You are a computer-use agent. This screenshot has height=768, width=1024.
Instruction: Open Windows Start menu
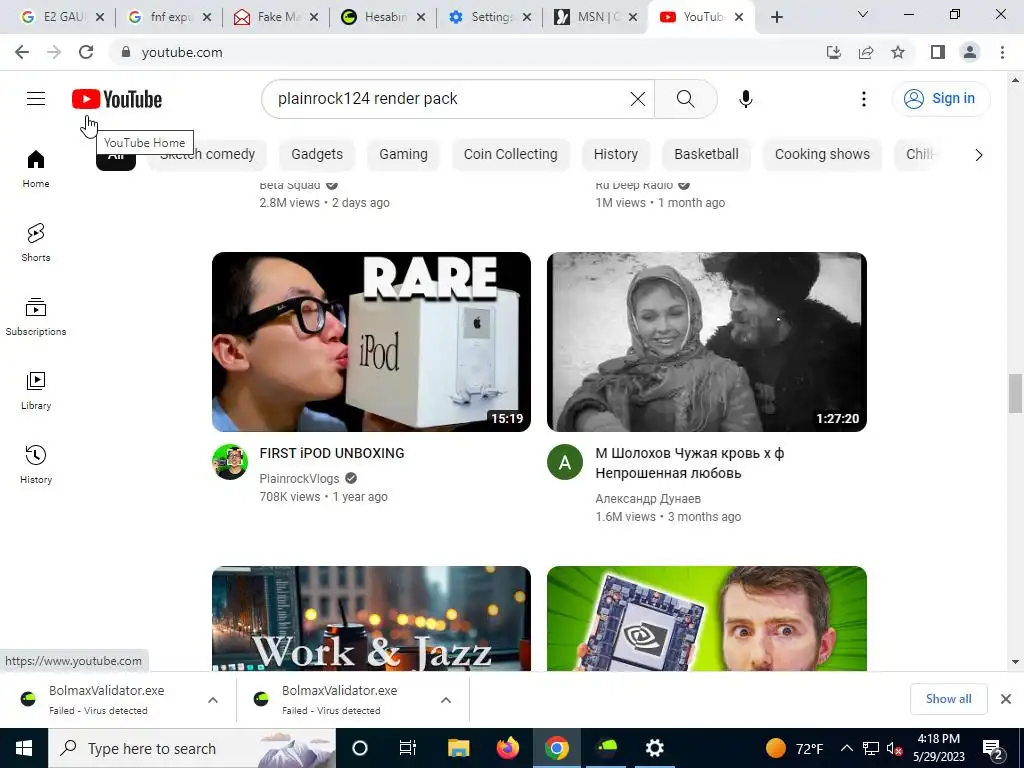coord(24,748)
